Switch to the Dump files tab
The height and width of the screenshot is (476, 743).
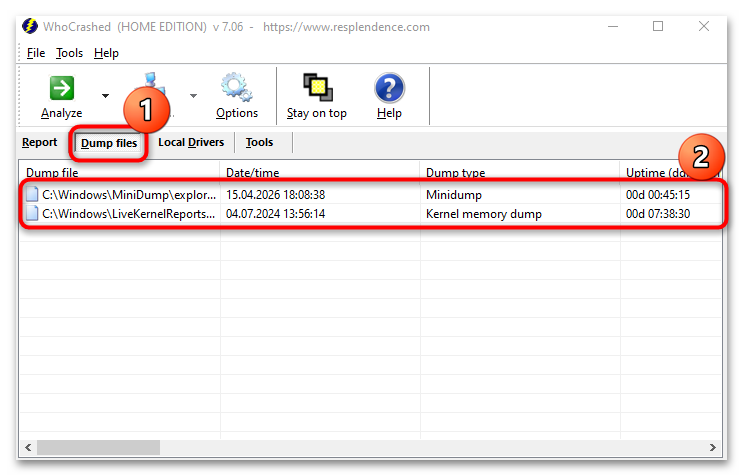[109, 143]
